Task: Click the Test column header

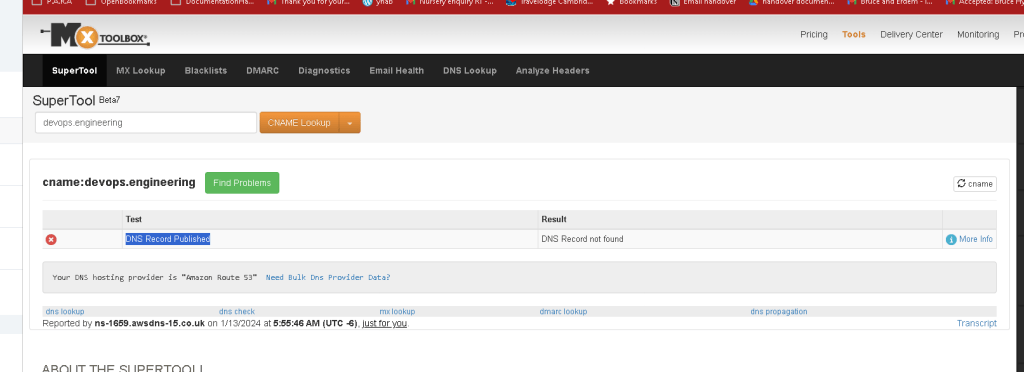Action: (134, 220)
